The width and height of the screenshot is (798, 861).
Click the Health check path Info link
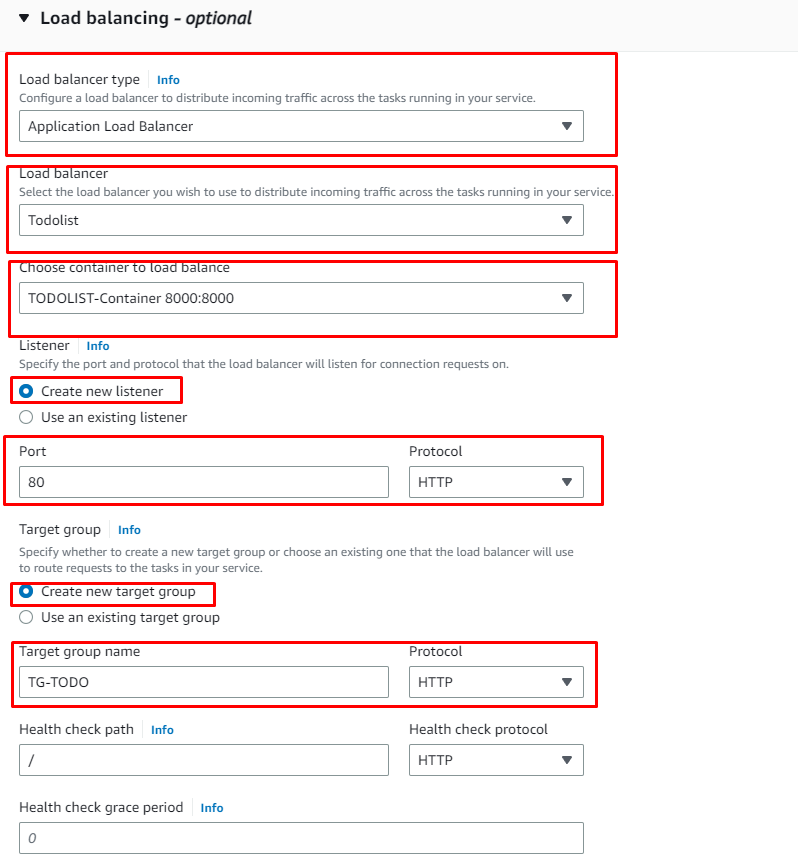162,729
